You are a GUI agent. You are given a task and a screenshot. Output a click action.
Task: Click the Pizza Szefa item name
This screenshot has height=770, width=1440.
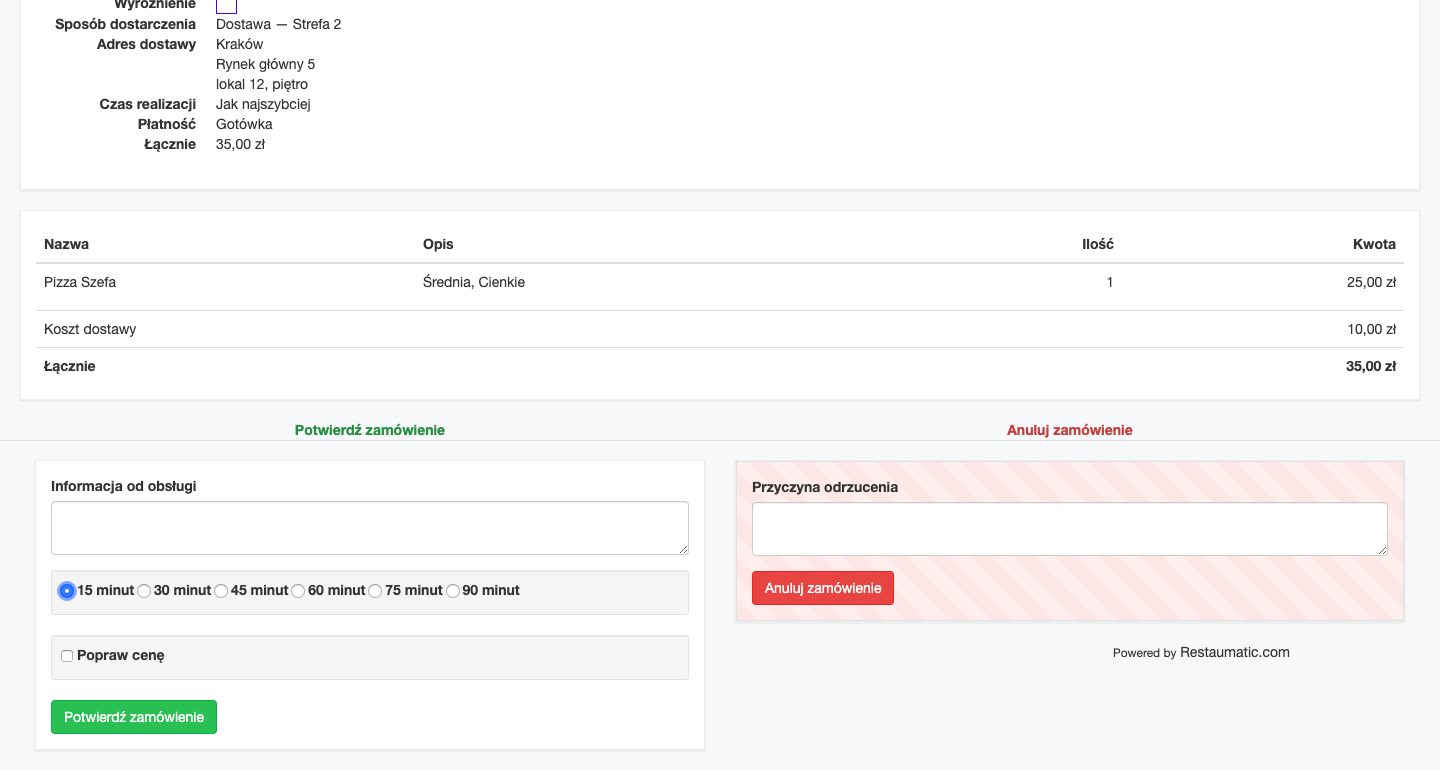(x=80, y=282)
